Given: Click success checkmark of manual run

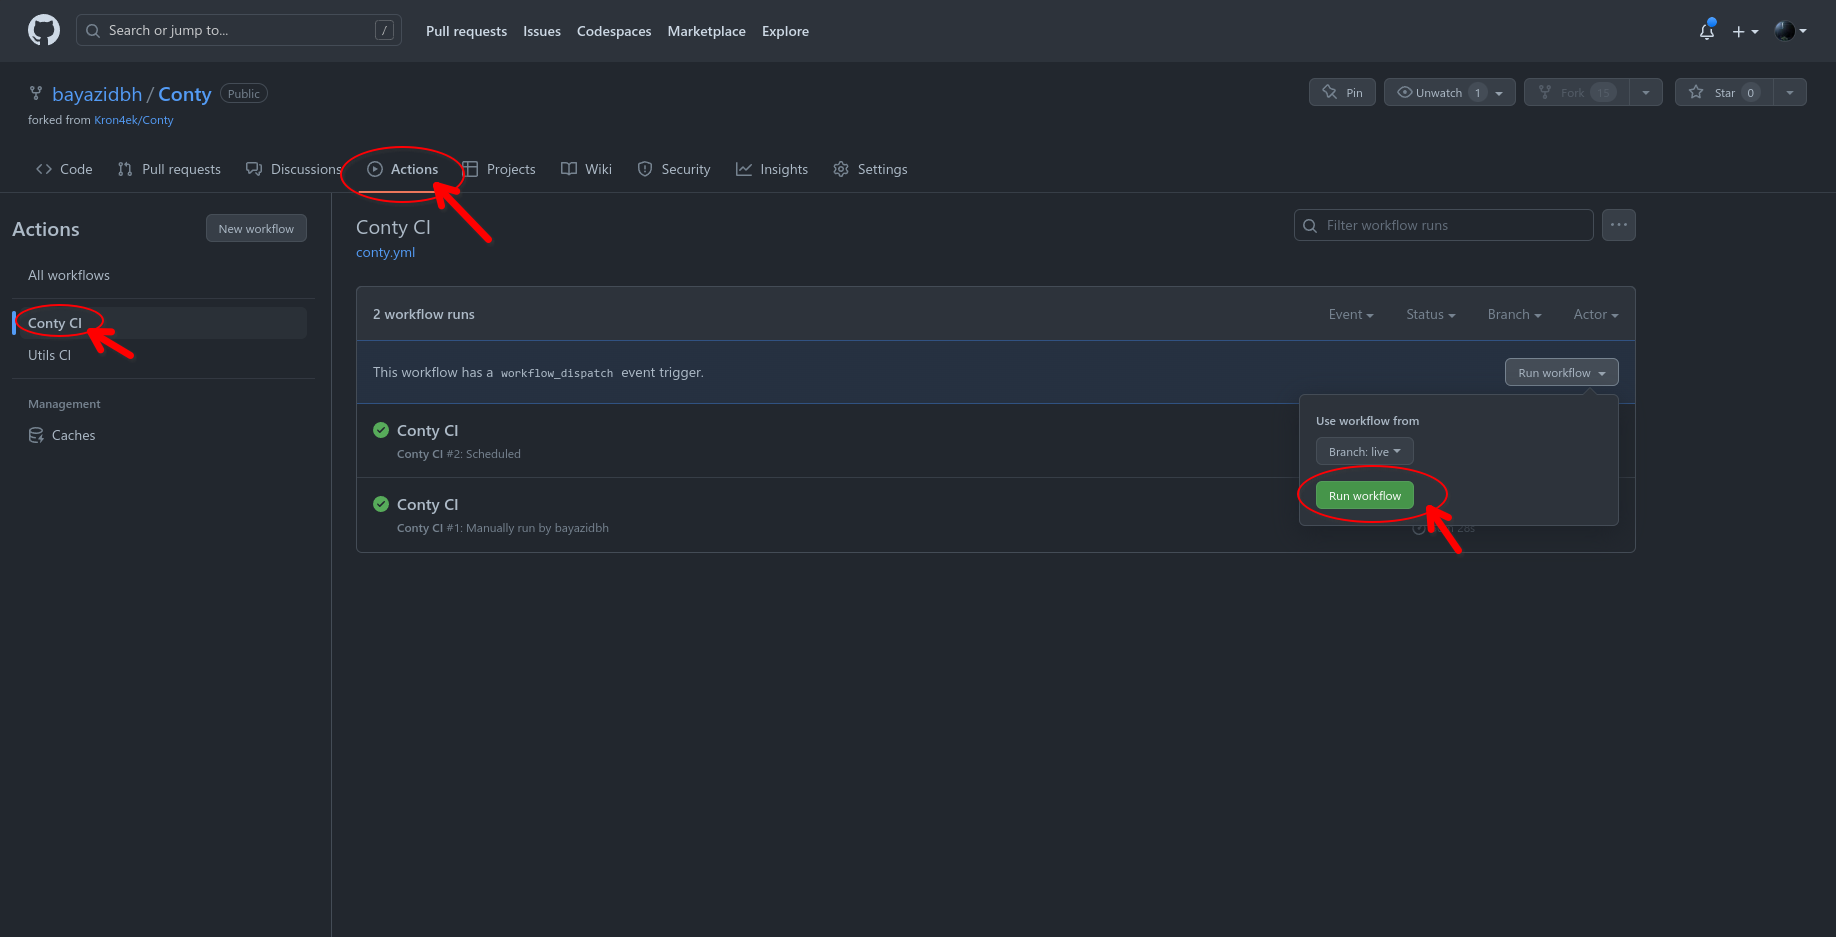Looking at the screenshot, I should pyautogui.click(x=381, y=504).
